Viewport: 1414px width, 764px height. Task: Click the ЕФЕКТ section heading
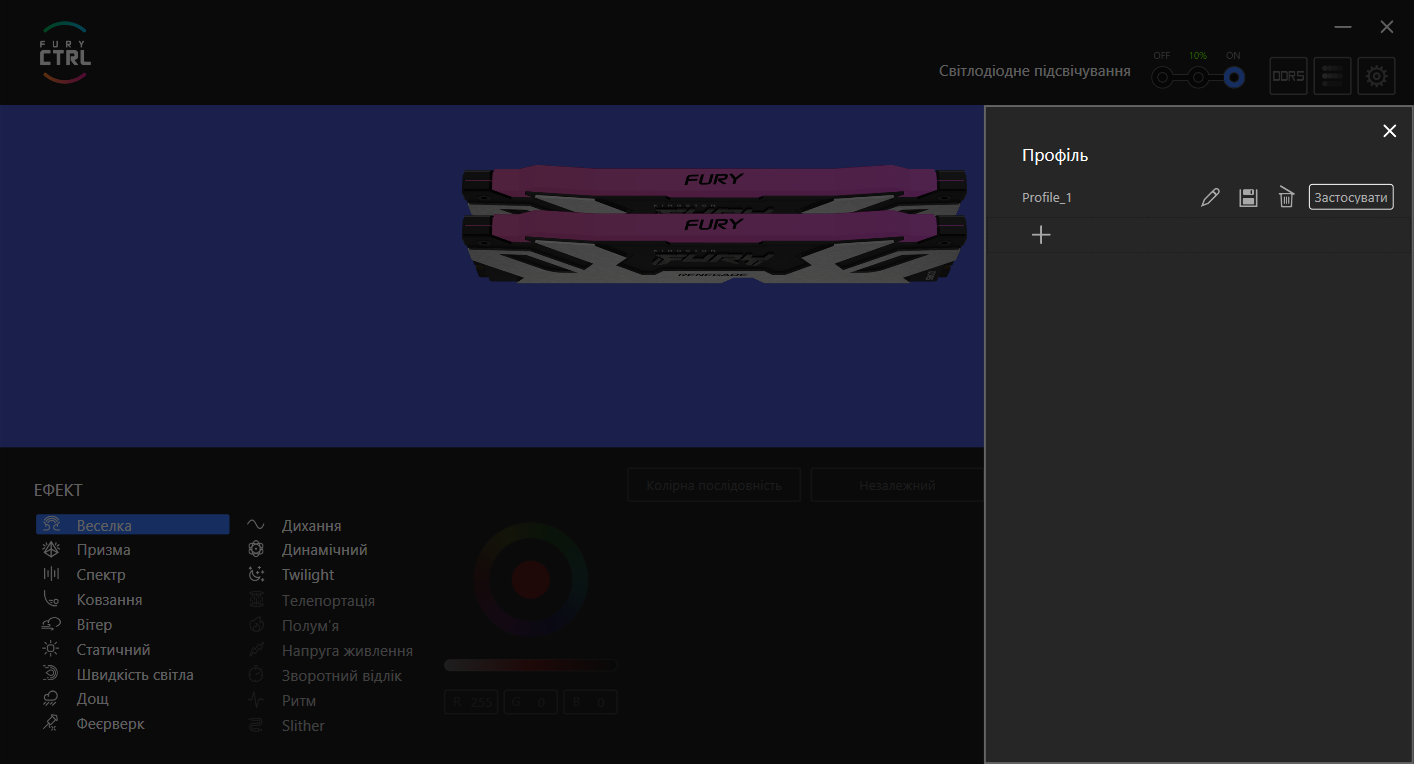[x=58, y=490]
